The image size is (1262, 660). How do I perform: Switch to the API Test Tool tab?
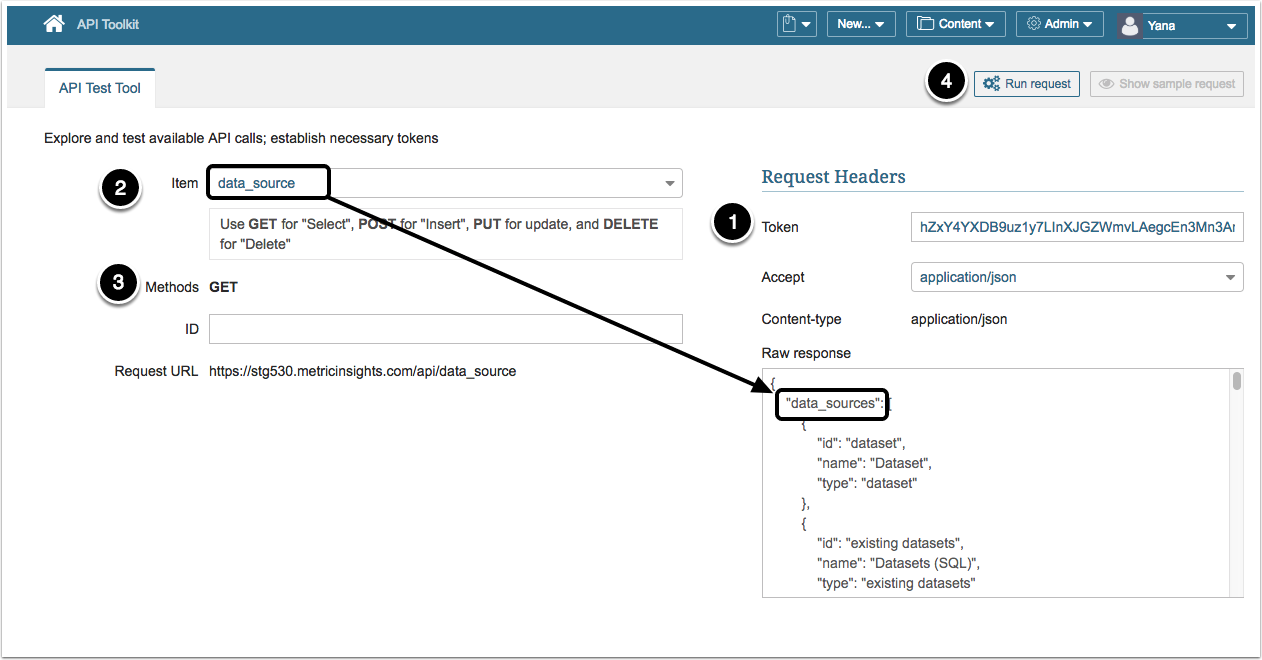pos(100,88)
